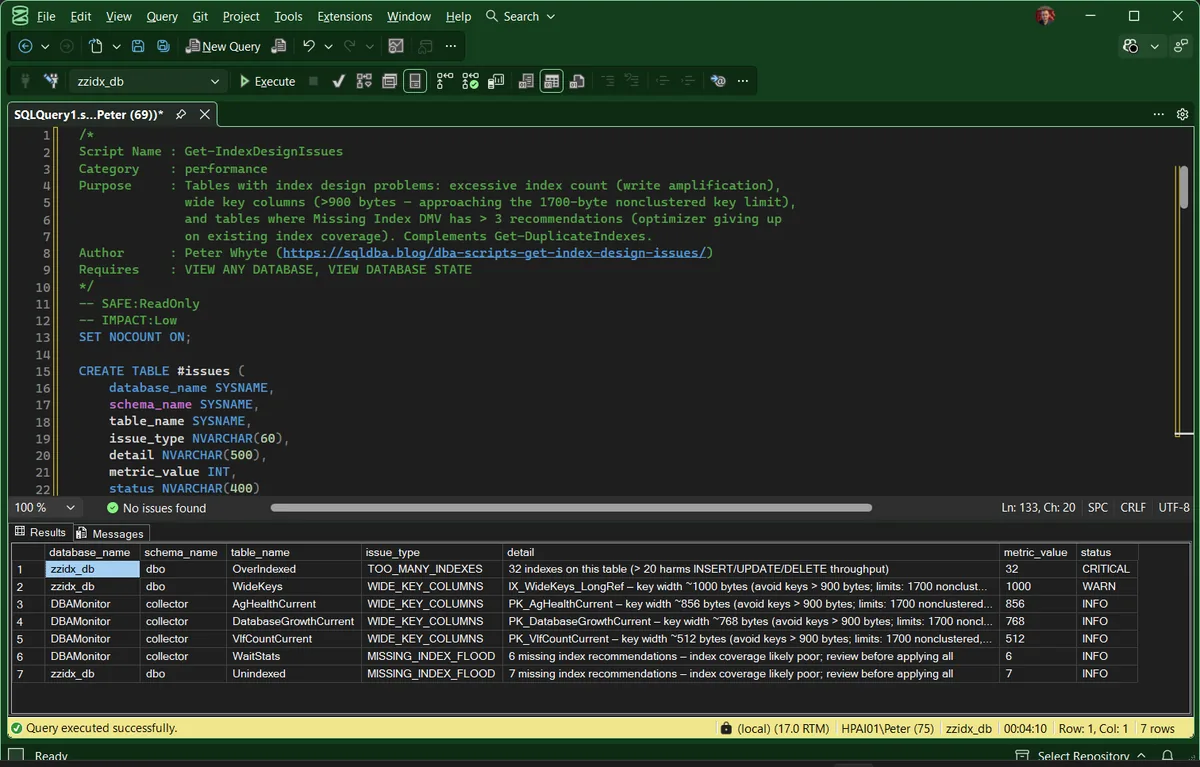Select the TOO_MANY_INDEXES issue_type cell
Screen dimensions: 1200x767
pyautogui.click(x=432, y=569)
